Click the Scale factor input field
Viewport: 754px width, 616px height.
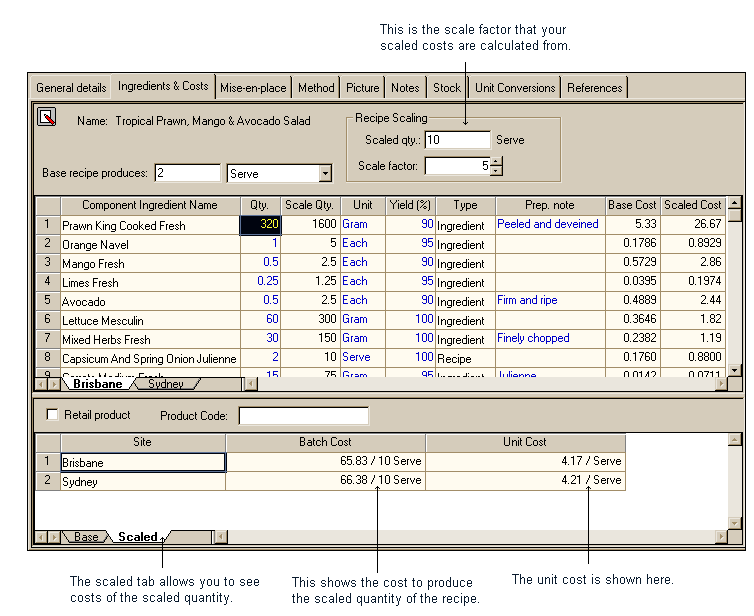coord(457,166)
